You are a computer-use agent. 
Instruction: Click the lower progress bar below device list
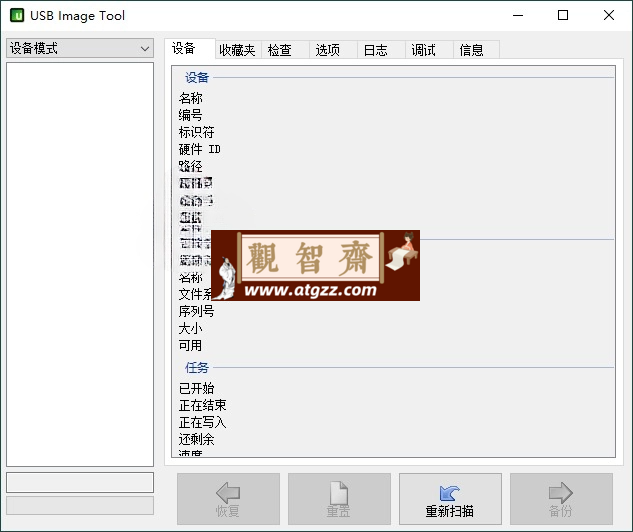tap(80, 505)
